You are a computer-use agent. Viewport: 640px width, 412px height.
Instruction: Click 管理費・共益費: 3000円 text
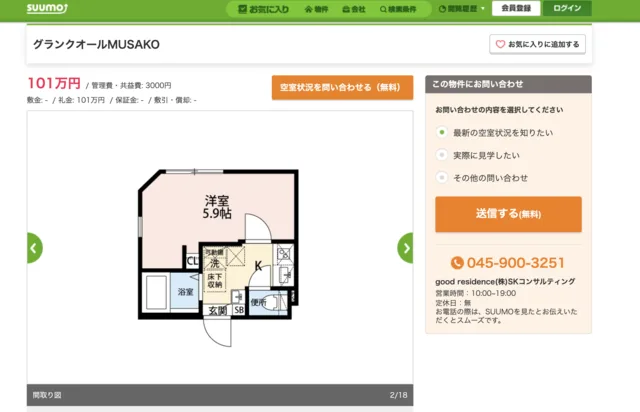131,85
